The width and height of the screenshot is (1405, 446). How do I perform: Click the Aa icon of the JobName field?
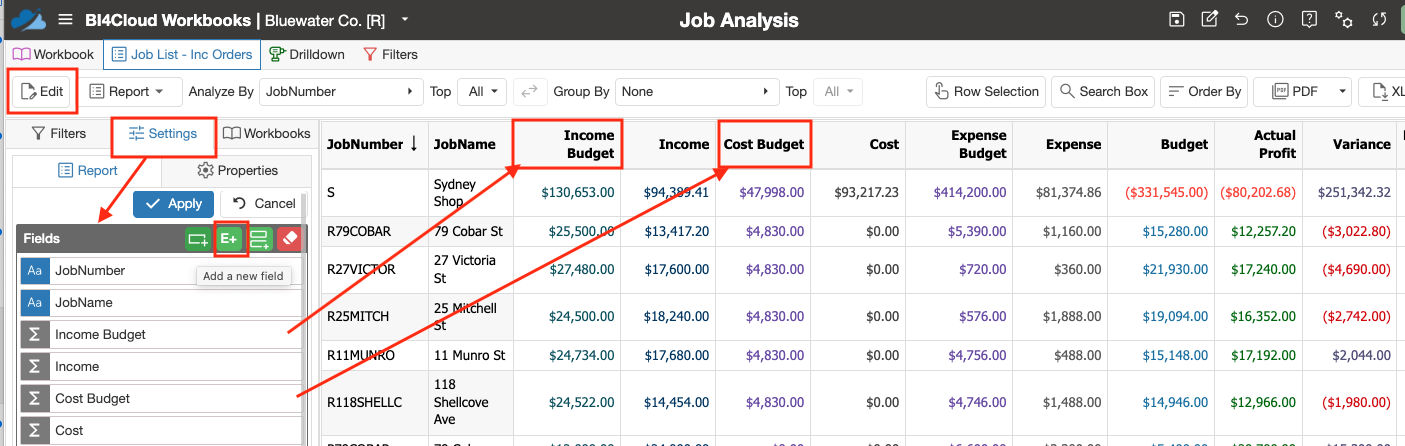34,302
